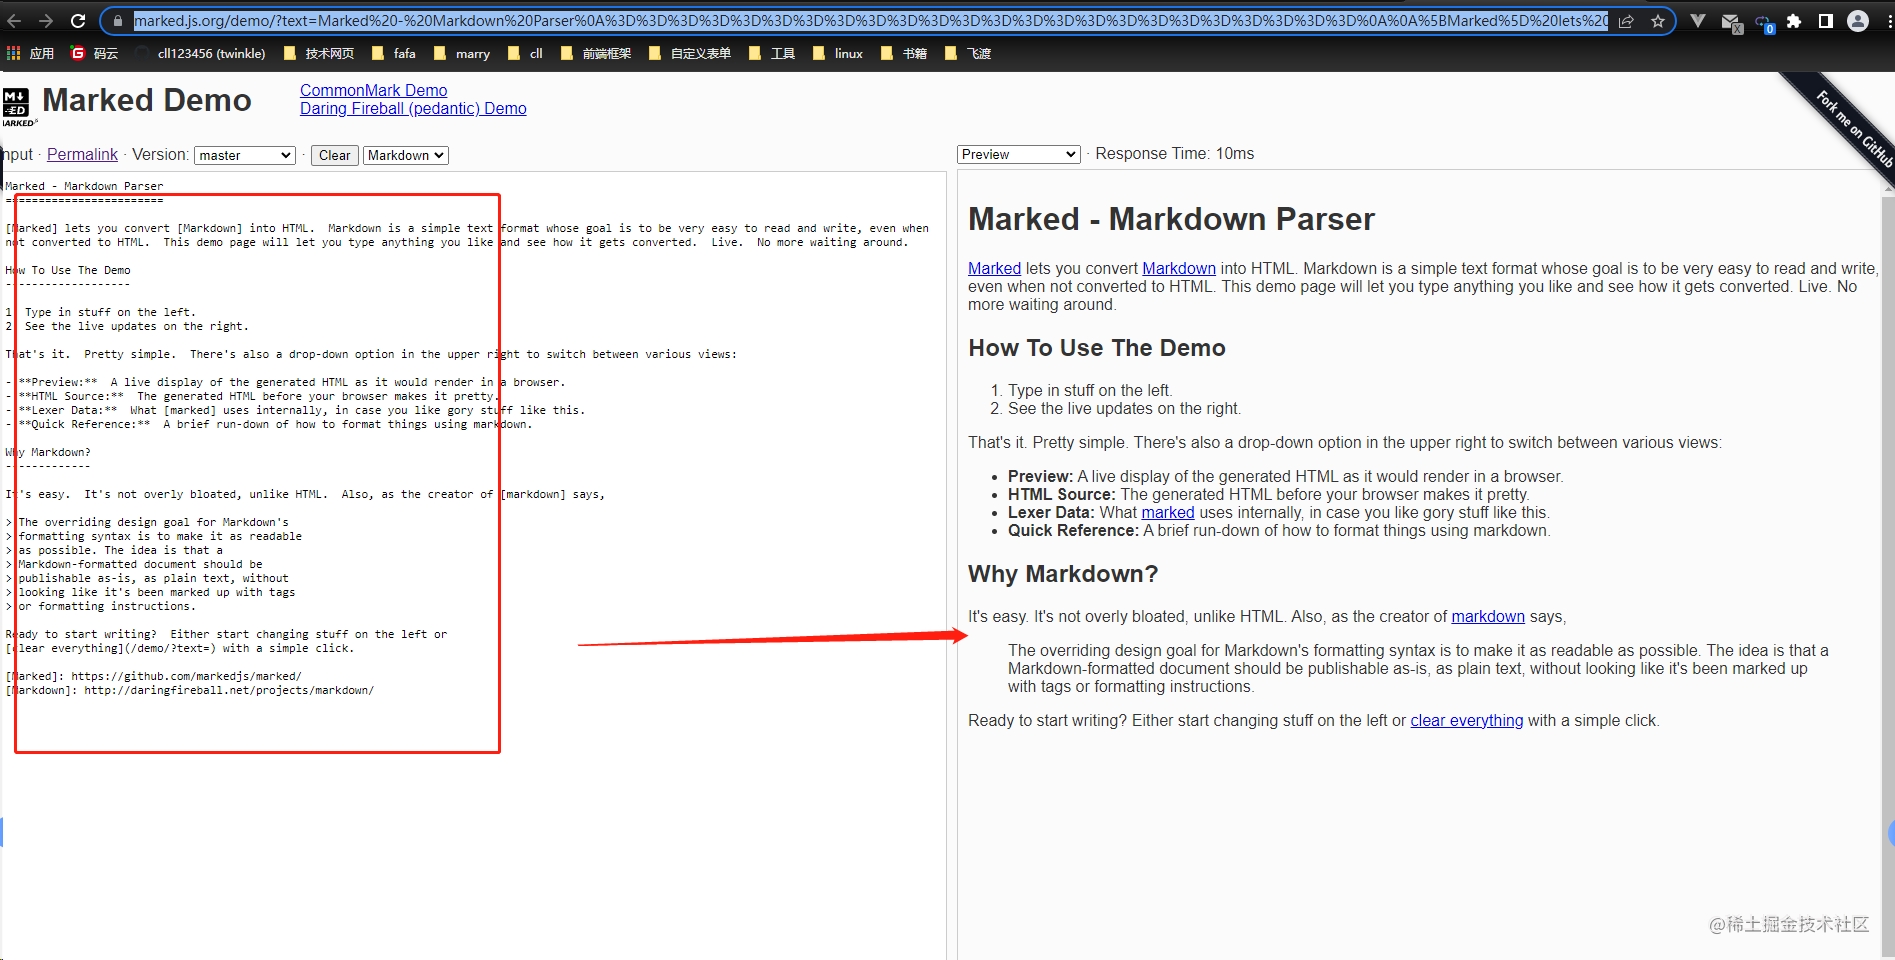Open the mail checker extension icon

[1732, 22]
